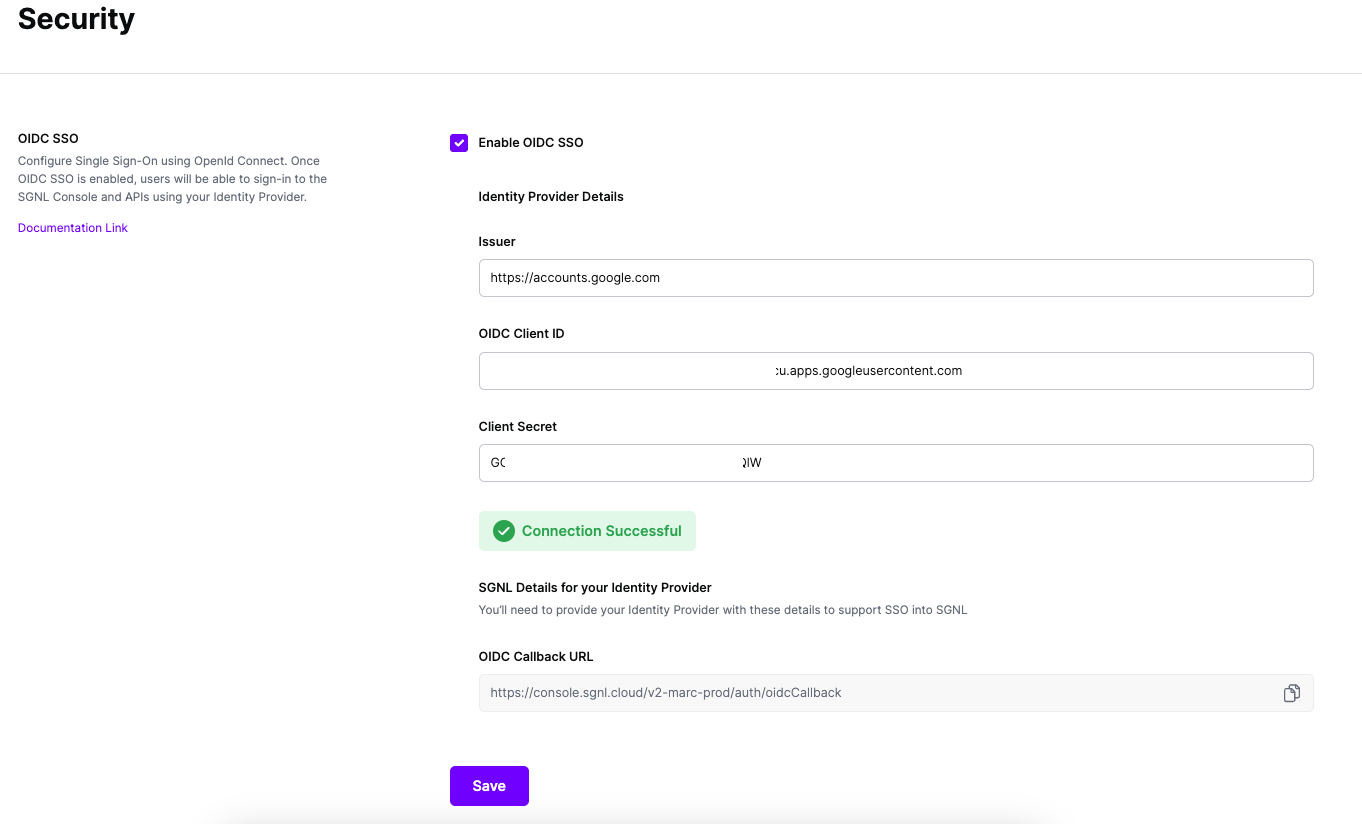This screenshot has width=1362, height=824.
Task: Click the Client Secret label
Action: click(518, 427)
